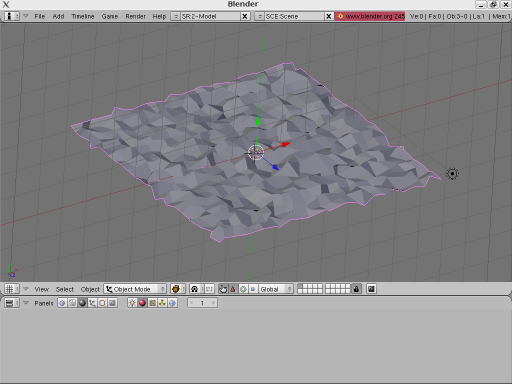Click the red X-axis manipulator arrow
Screen dimensions: 512x384
pyautogui.click(x=286, y=144)
